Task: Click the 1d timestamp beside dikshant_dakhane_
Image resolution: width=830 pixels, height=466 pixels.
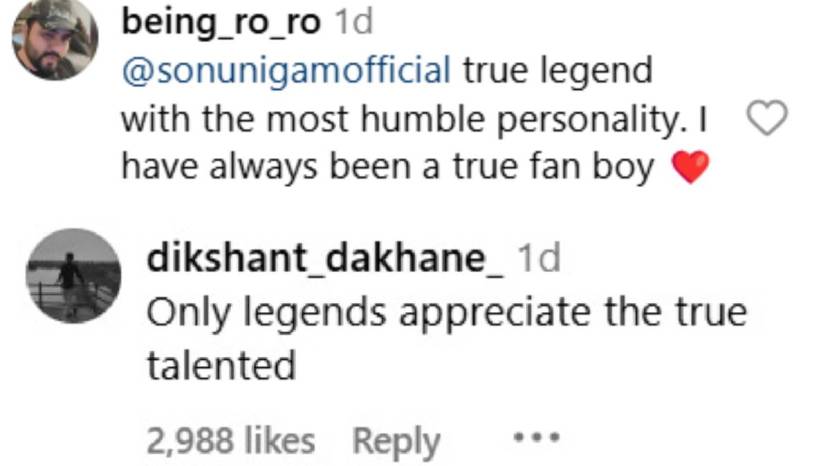Action: (538, 258)
